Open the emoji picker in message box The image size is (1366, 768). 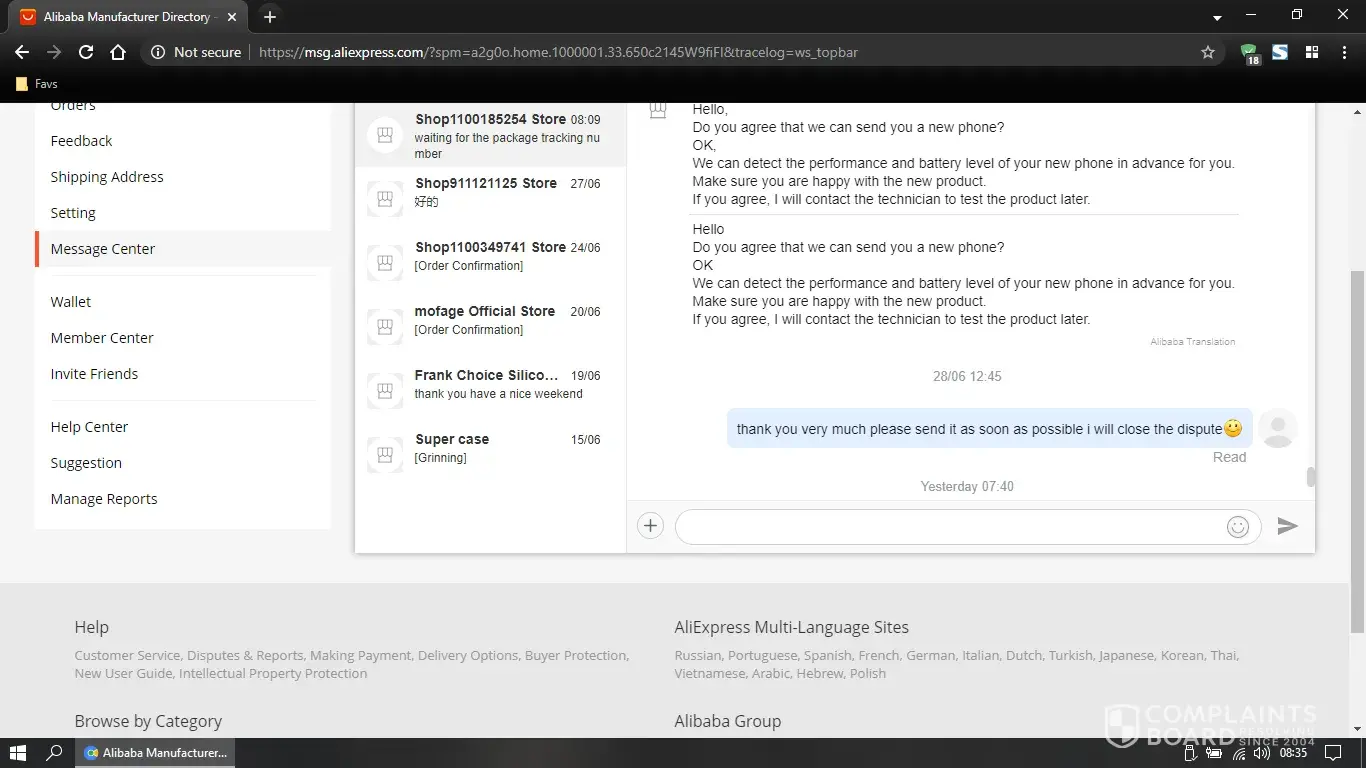pos(1237,527)
